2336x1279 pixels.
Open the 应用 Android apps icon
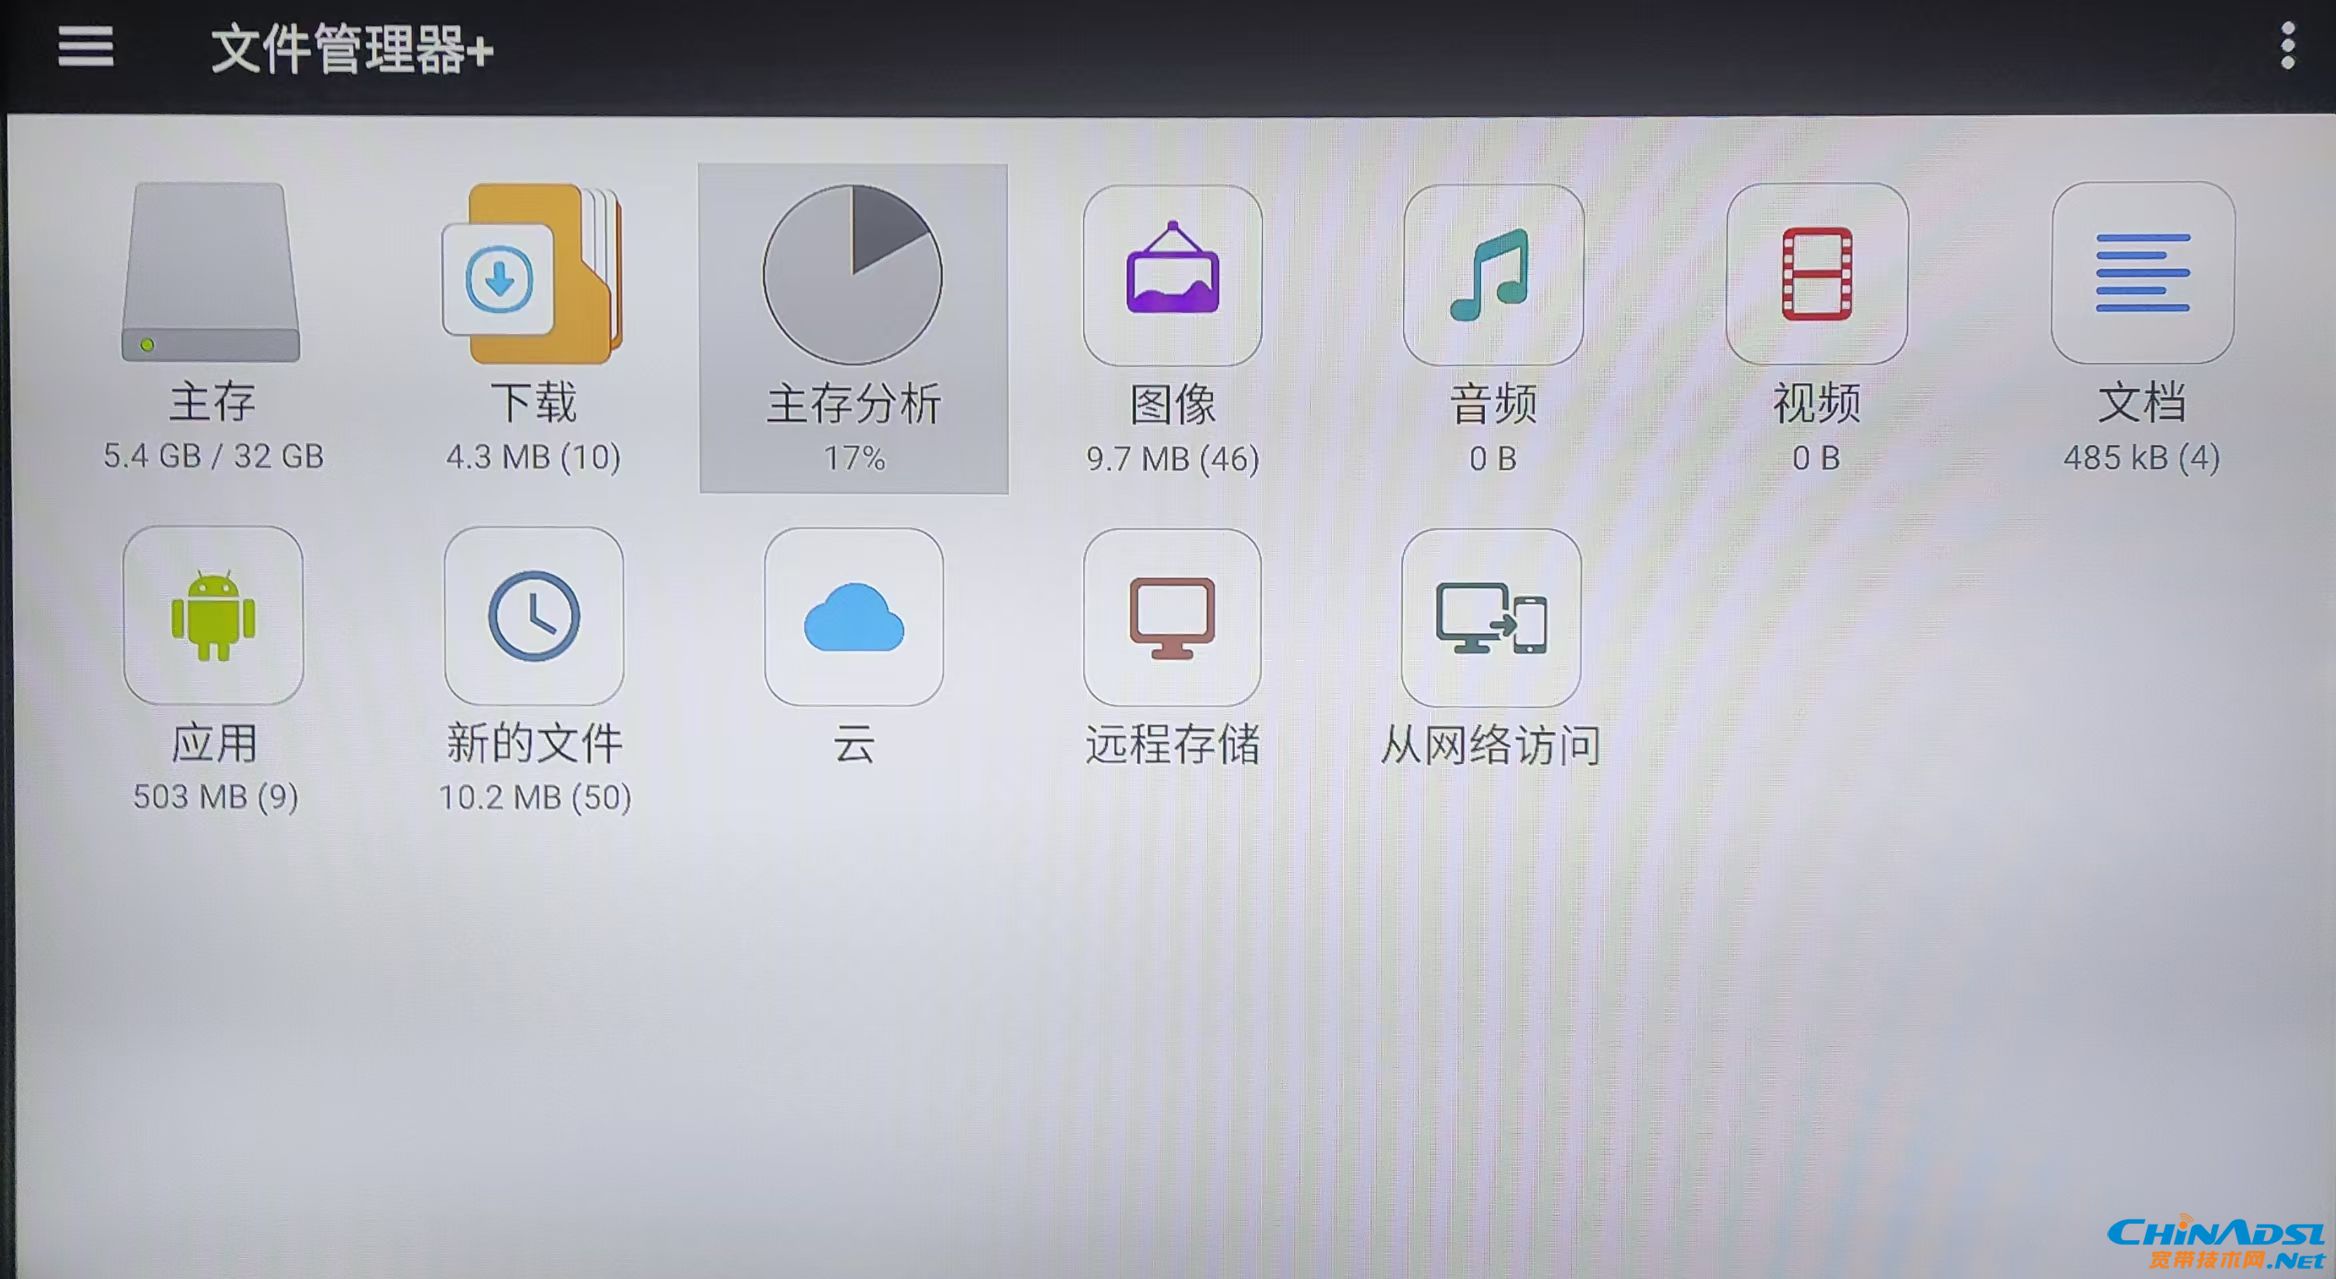[x=213, y=616]
